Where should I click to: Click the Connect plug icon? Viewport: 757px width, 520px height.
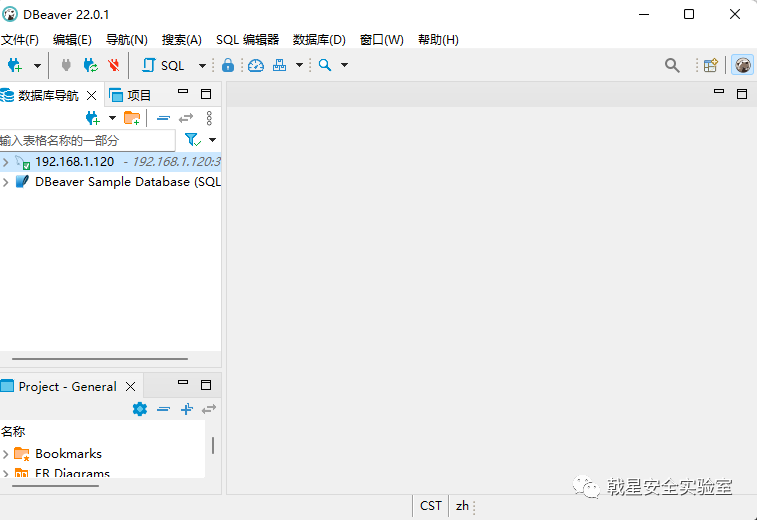66,65
